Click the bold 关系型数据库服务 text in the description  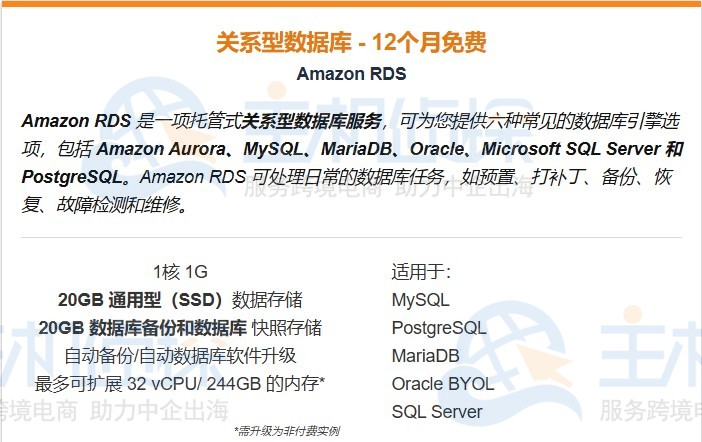[x=312, y=122]
